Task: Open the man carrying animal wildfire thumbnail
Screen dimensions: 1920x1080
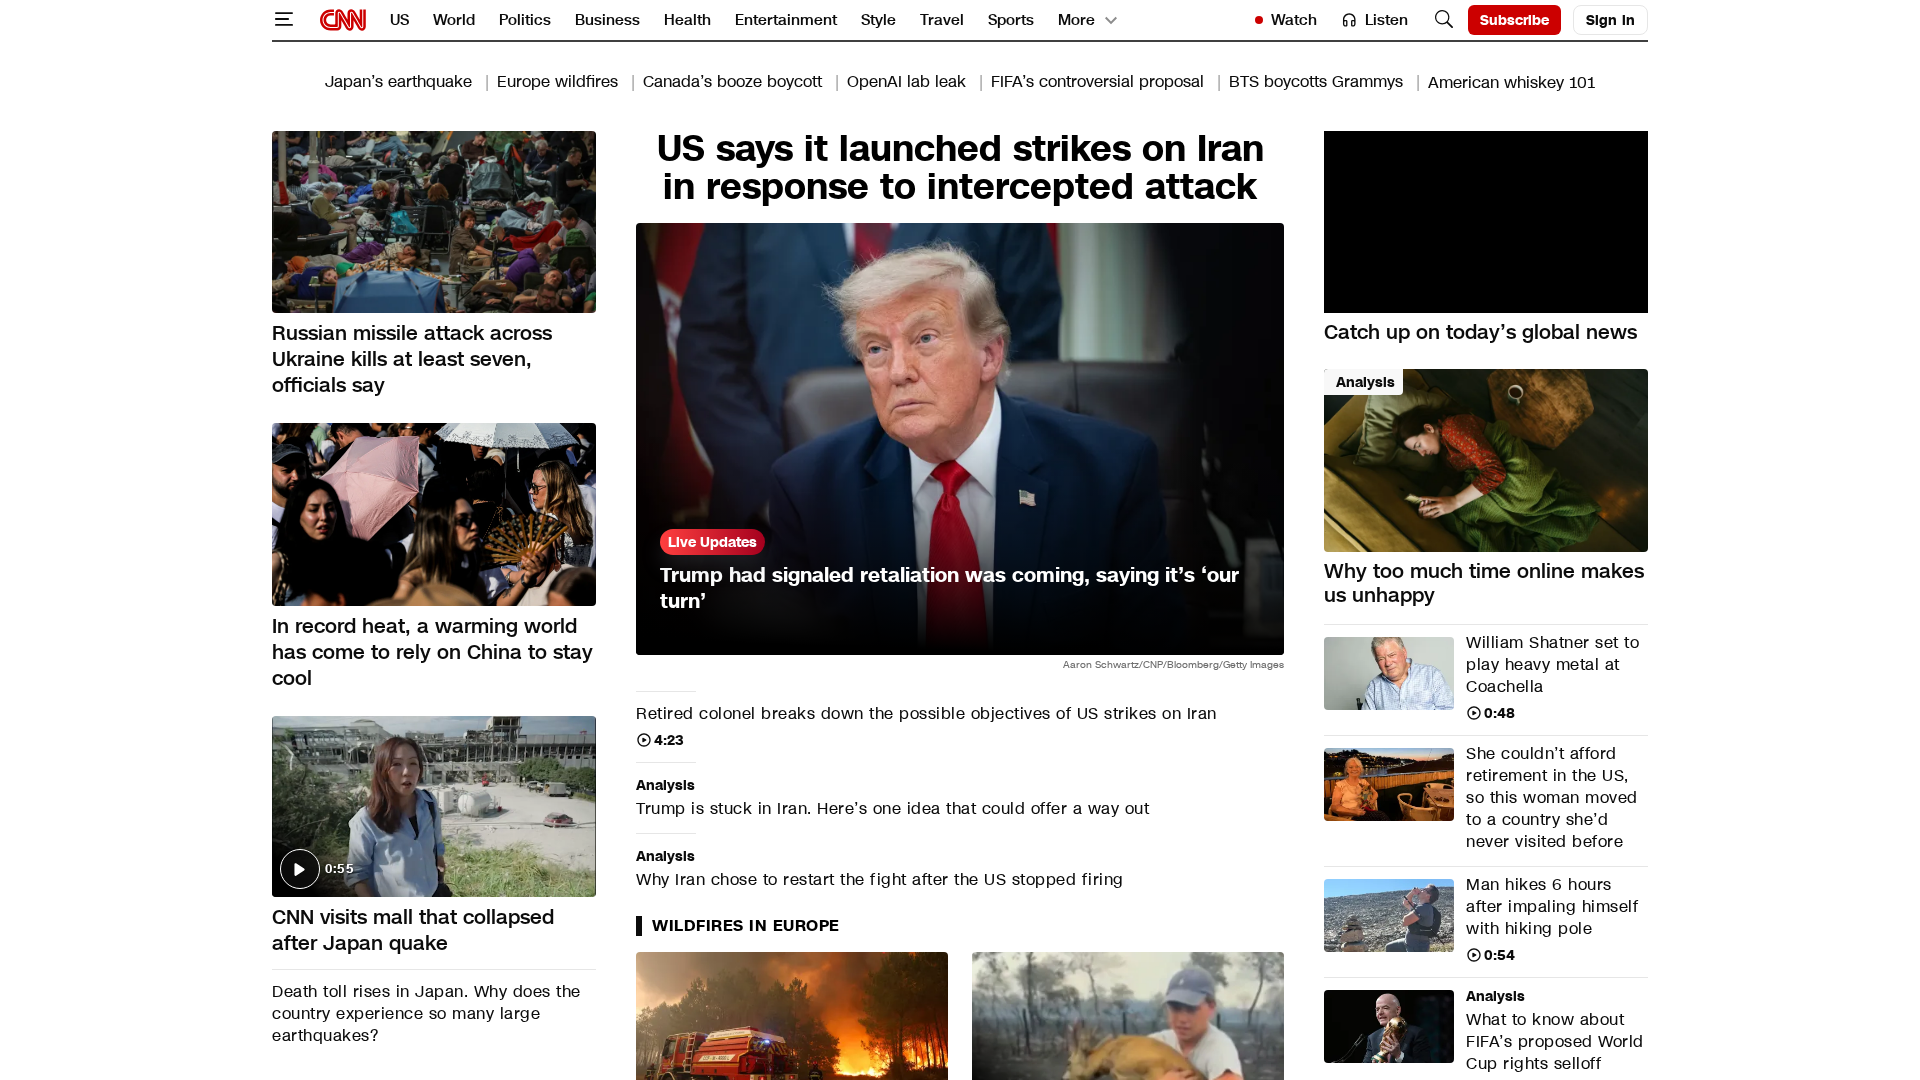Action: pyautogui.click(x=1128, y=1016)
